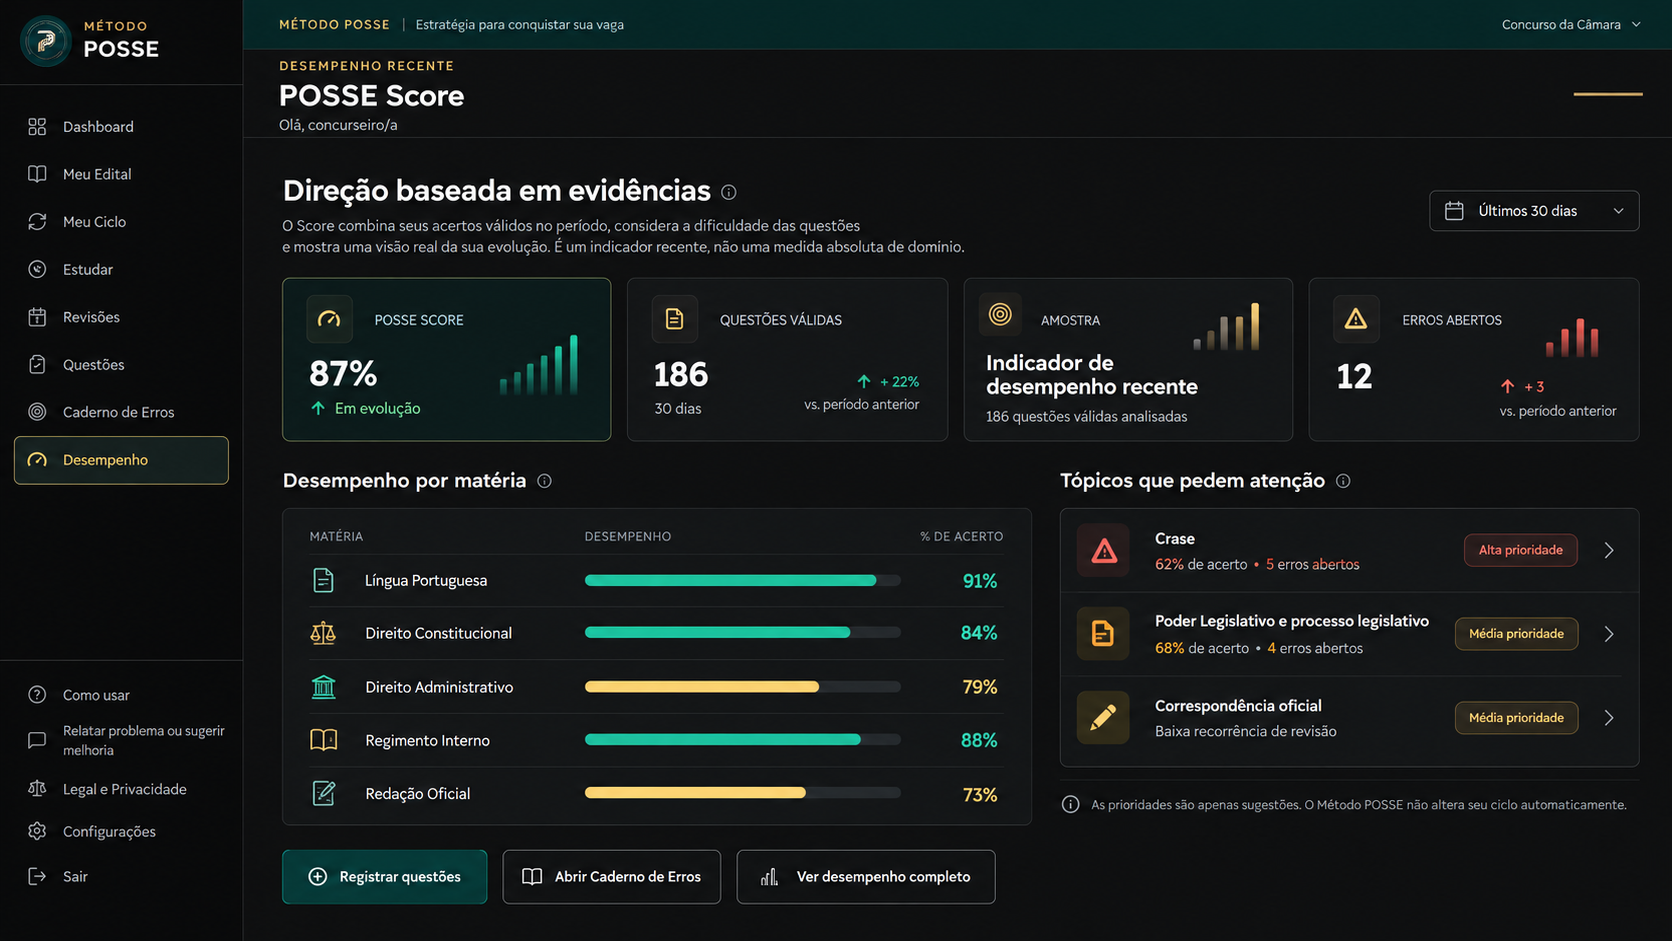
Task: Select the Direito Constitucional subject row
Action: 656,633
